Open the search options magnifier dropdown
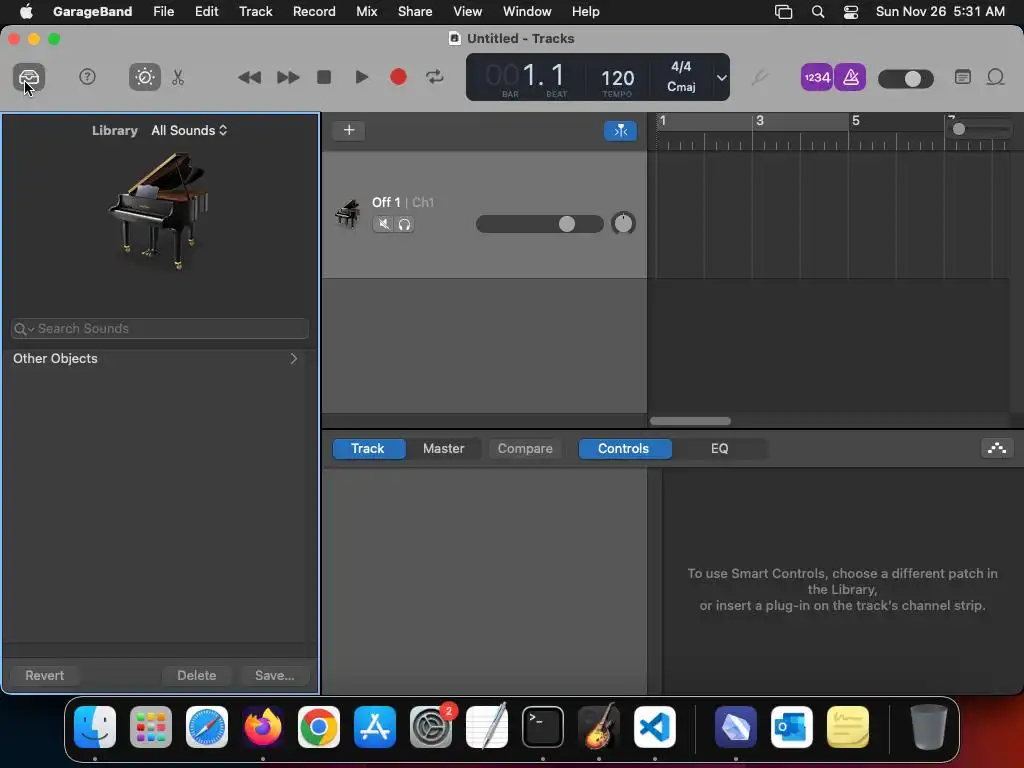Viewport: 1024px width, 768px height. 24,328
